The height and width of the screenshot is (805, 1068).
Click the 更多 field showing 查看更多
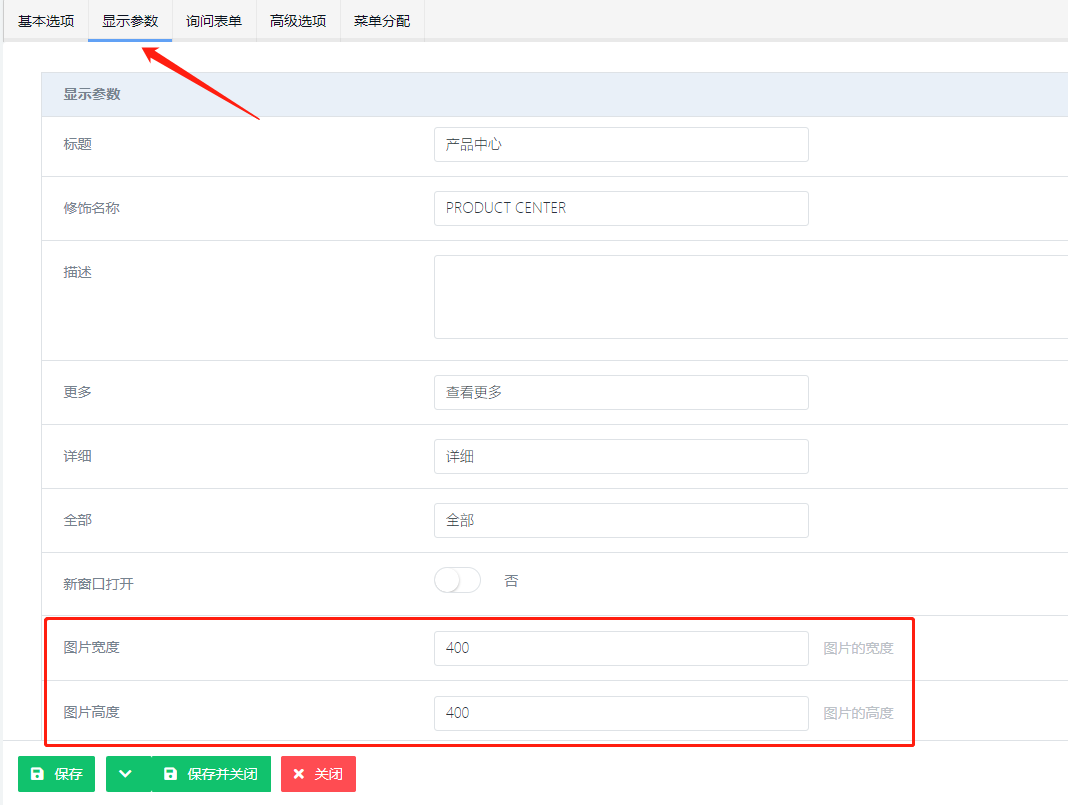pos(620,392)
